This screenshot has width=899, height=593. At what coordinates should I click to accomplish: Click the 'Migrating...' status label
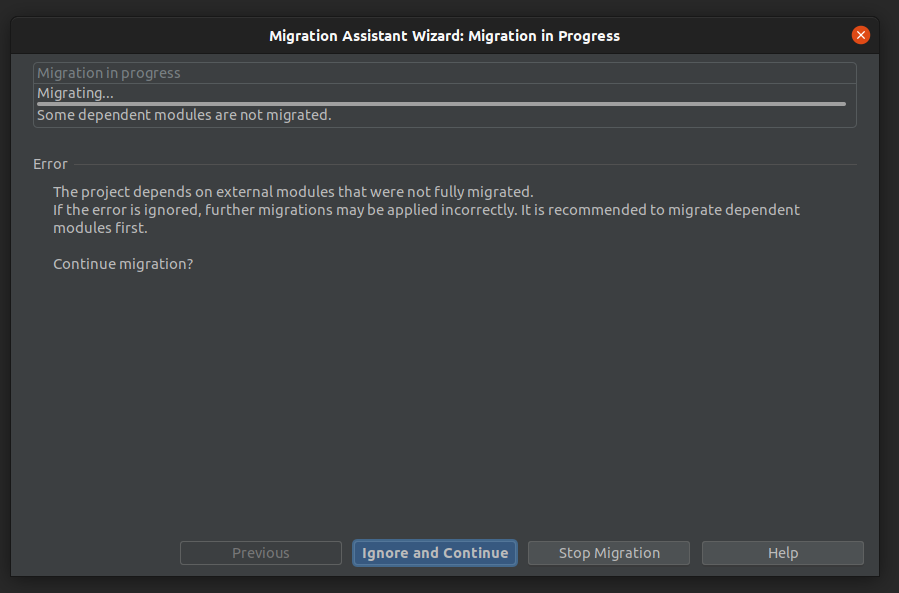click(x=75, y=93)
